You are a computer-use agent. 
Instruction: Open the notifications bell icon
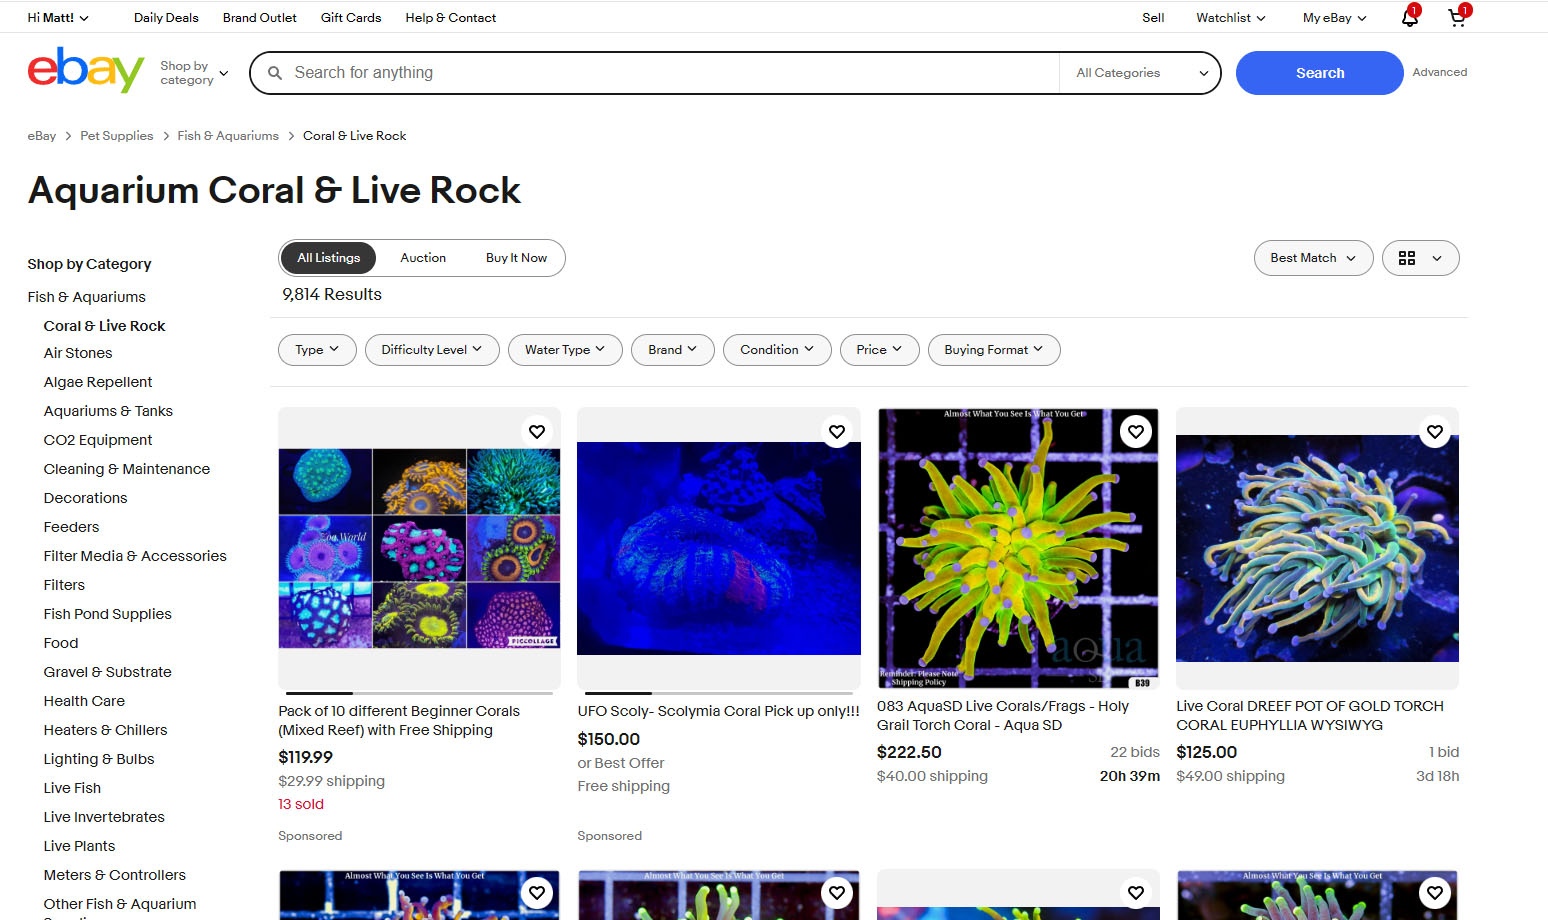coord(1410,17)
